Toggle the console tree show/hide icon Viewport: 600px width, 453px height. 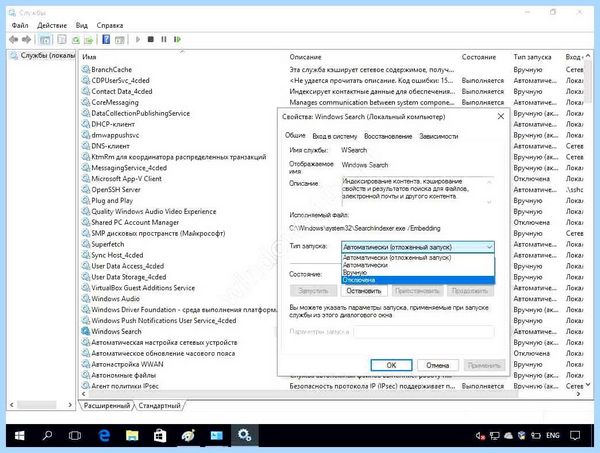45,39
